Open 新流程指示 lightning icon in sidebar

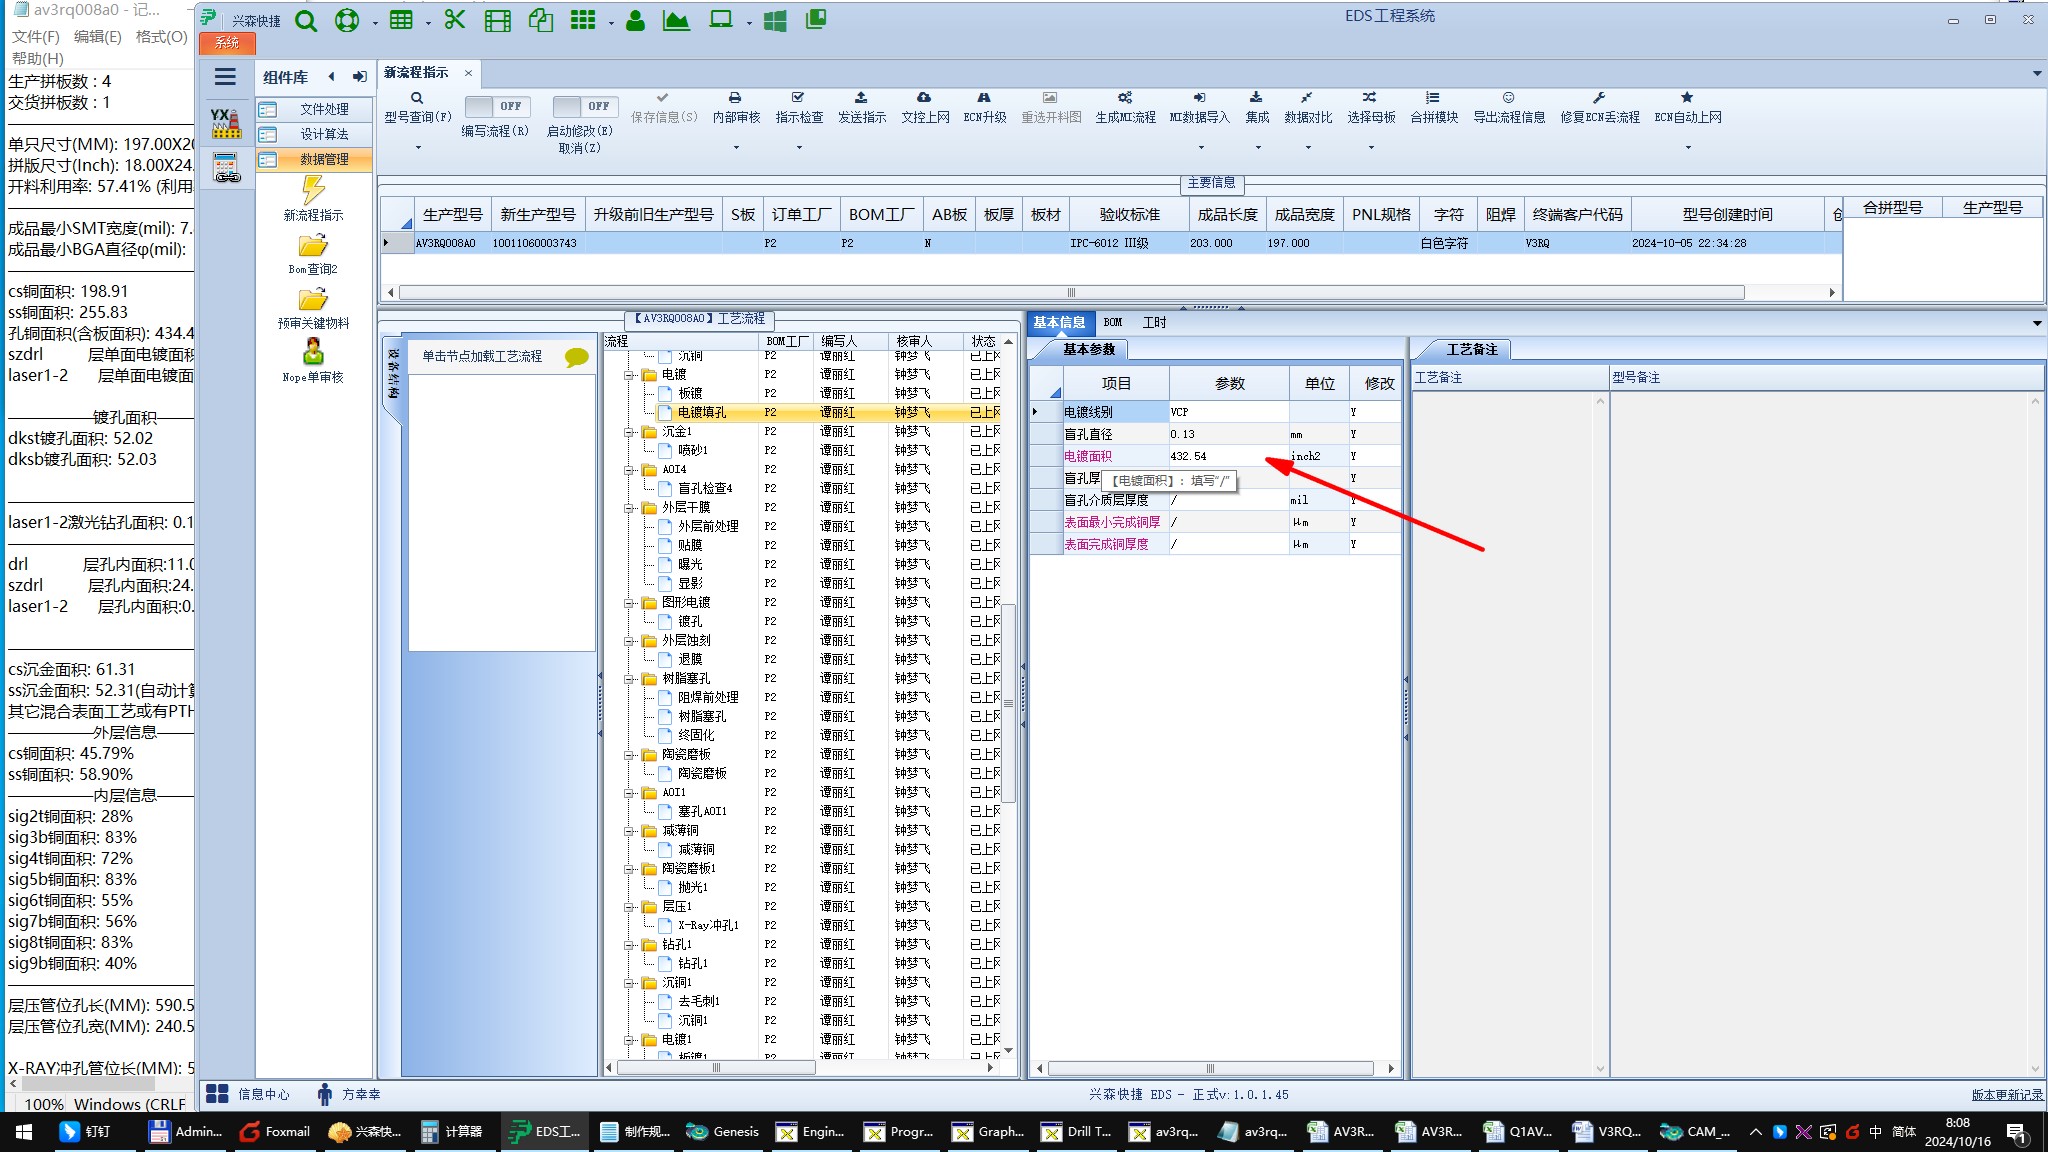(313, 190)
